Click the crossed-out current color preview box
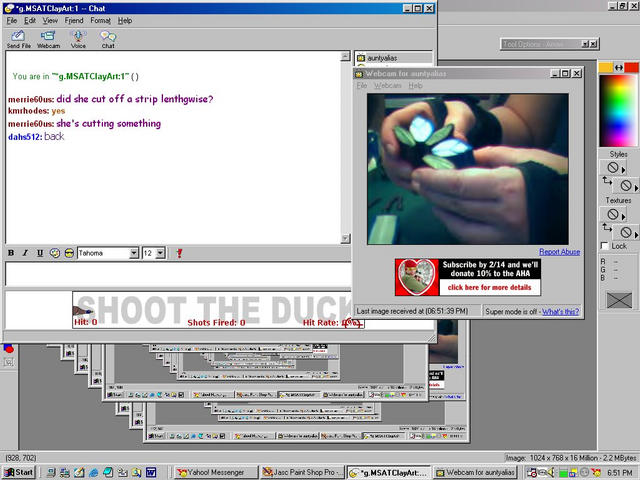This screenshot has height=480, width=640. pyautogui.click(x=619, y=300)
